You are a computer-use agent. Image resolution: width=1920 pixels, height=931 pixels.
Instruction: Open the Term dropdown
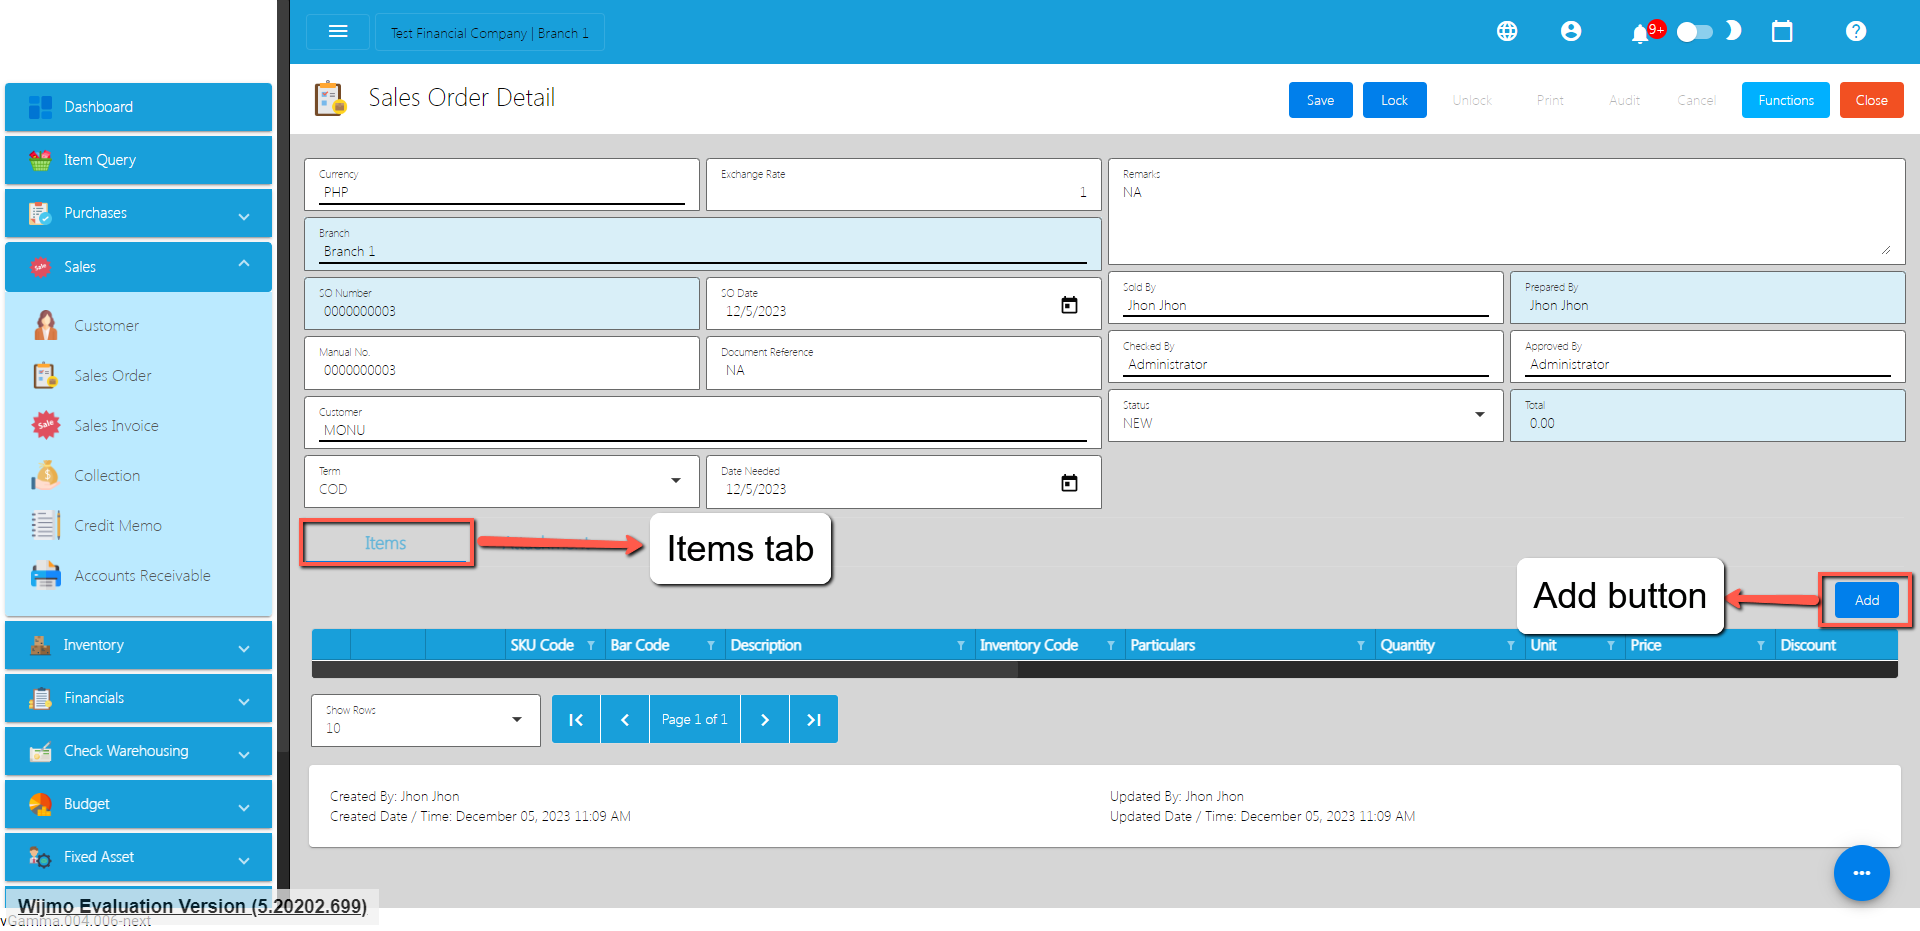click(x=676, y=481)
